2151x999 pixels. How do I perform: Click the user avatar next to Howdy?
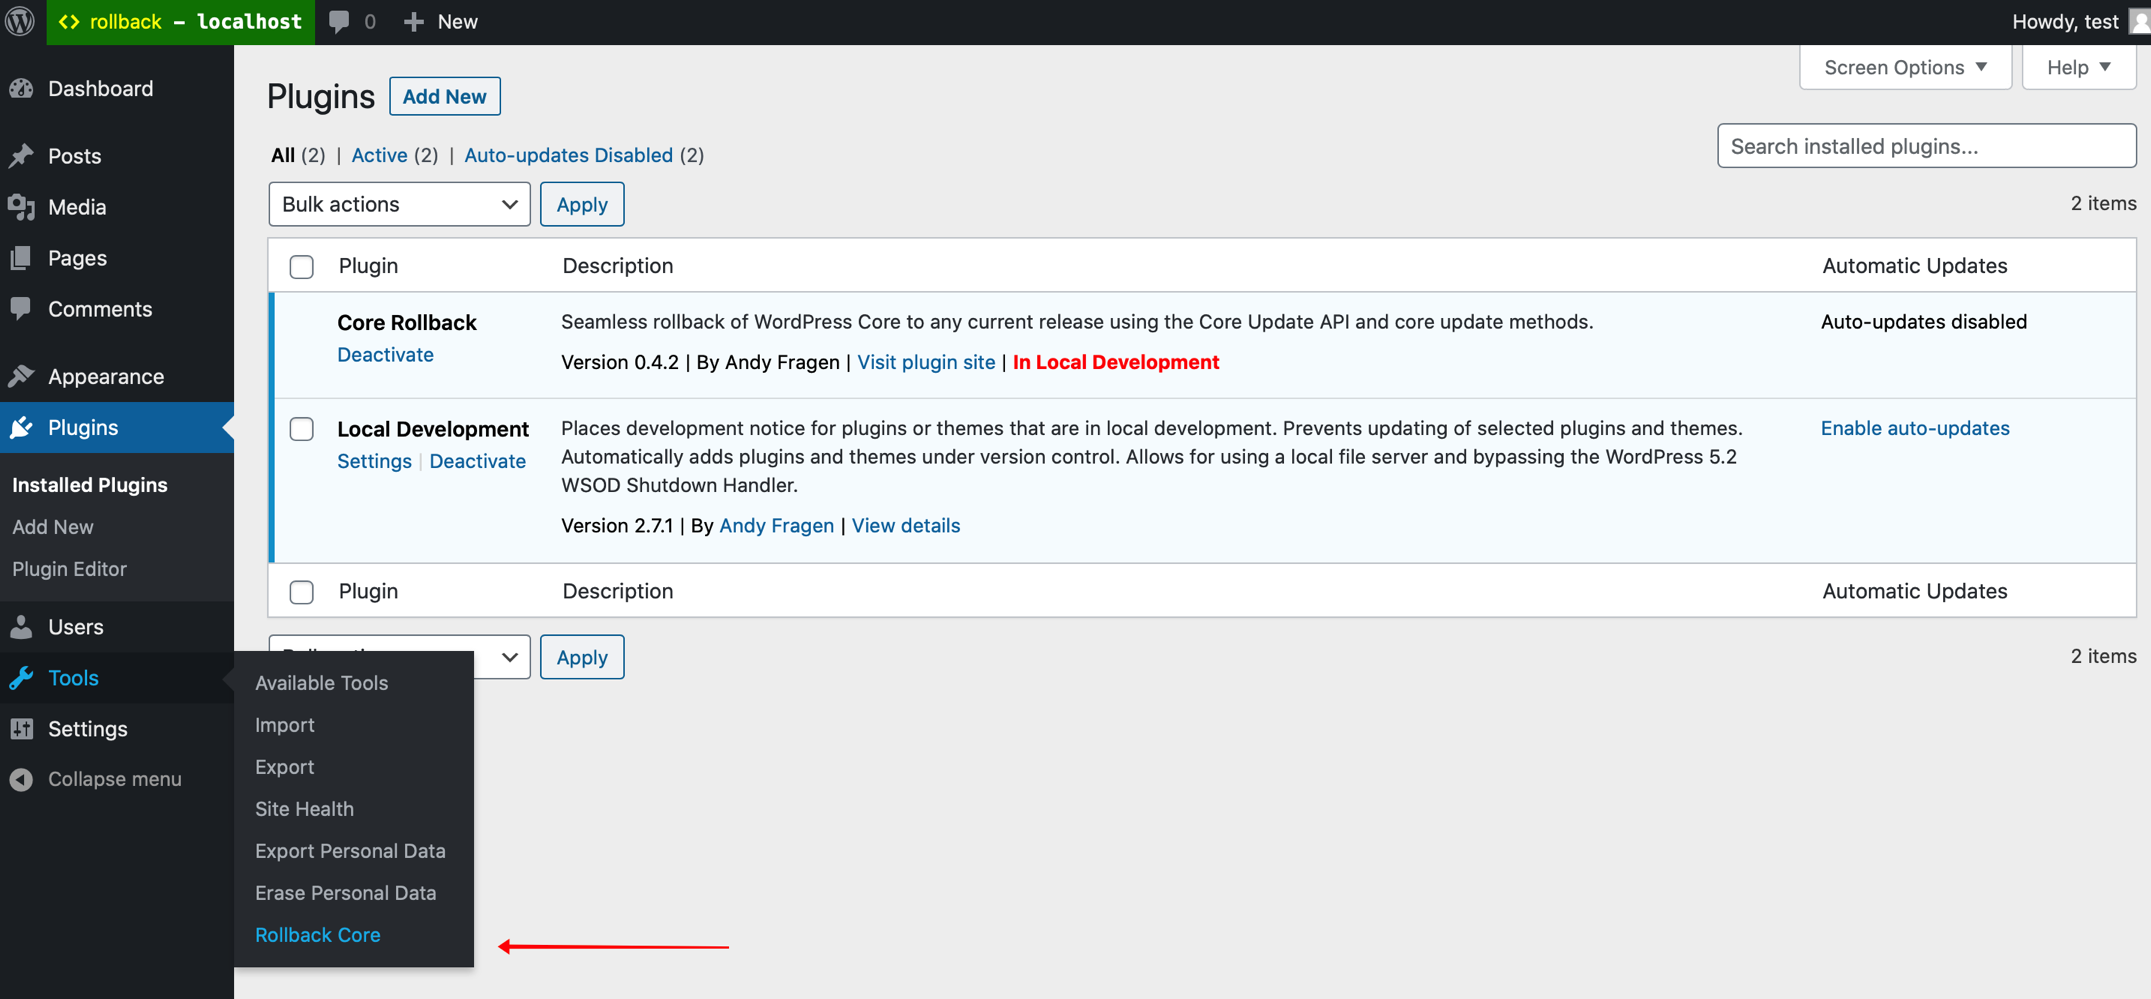(2140, 22)
